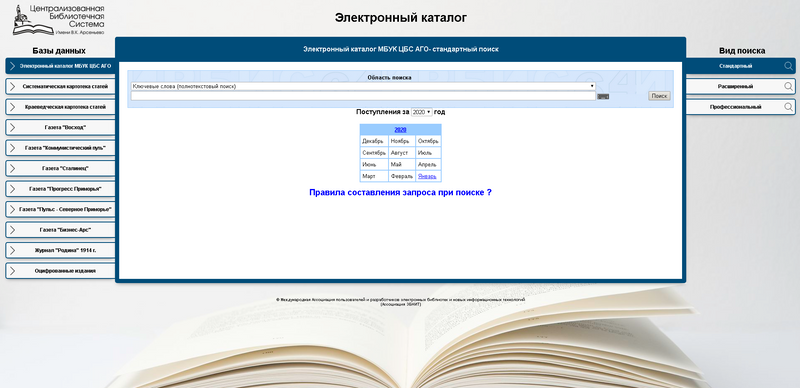The height and width of the screenshot is (388, 800).
Task: Click into the search text input field
Action: tap(363, 96)
